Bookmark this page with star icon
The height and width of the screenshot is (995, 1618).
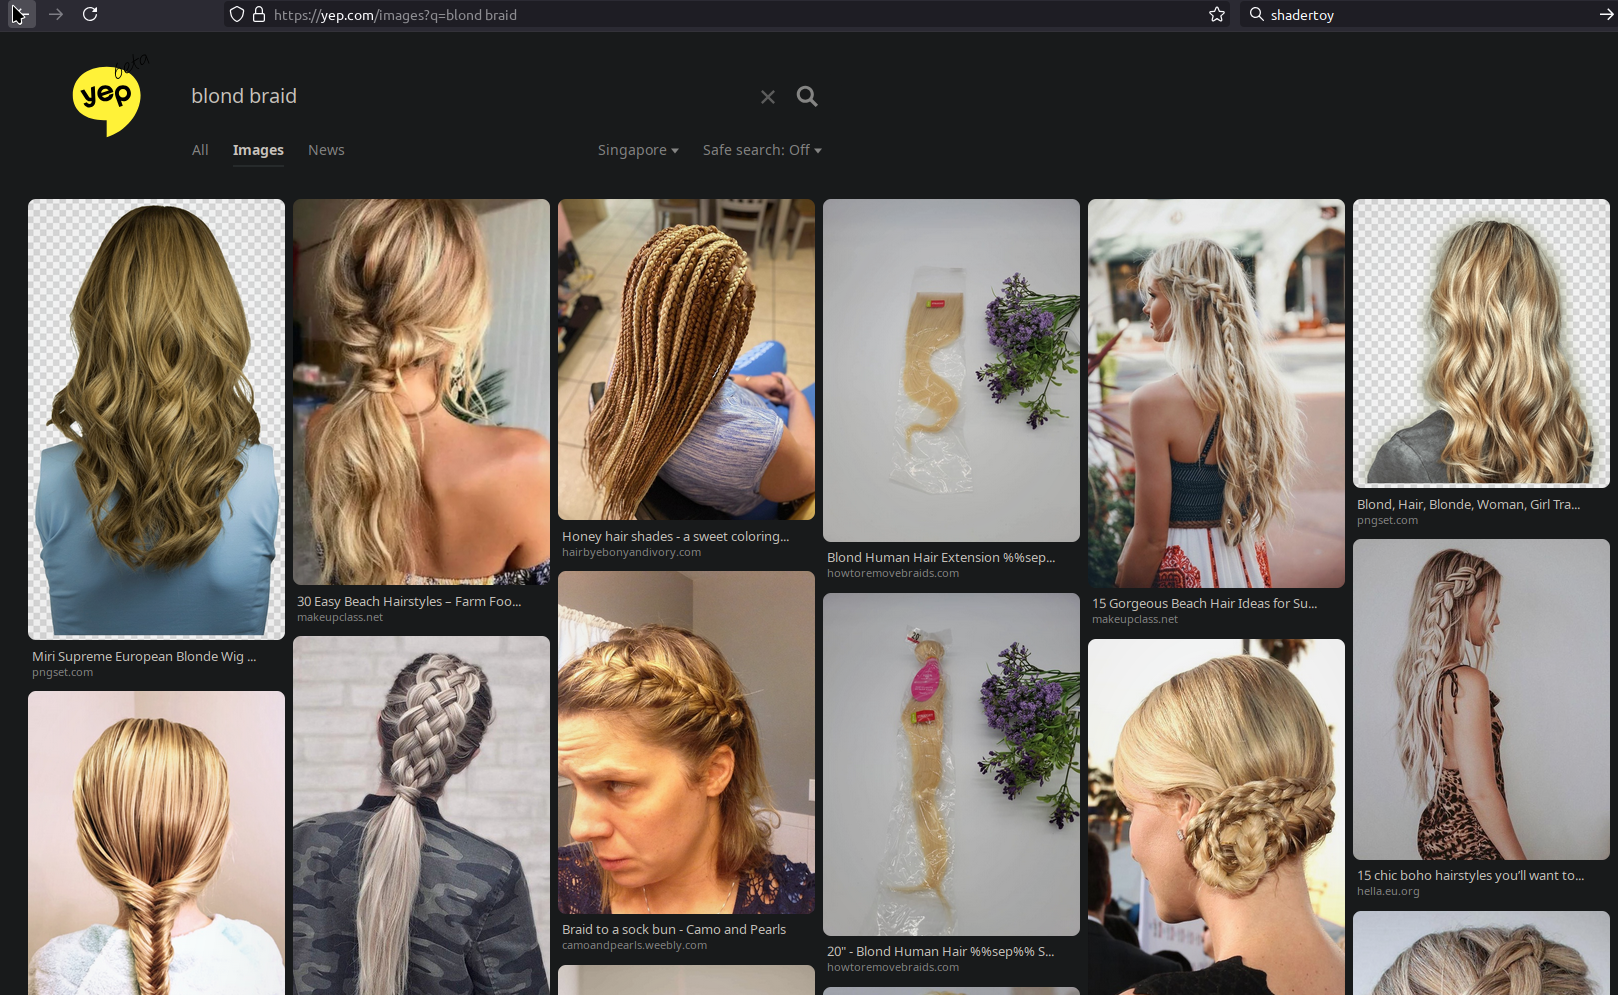(x=1217, y=14)
